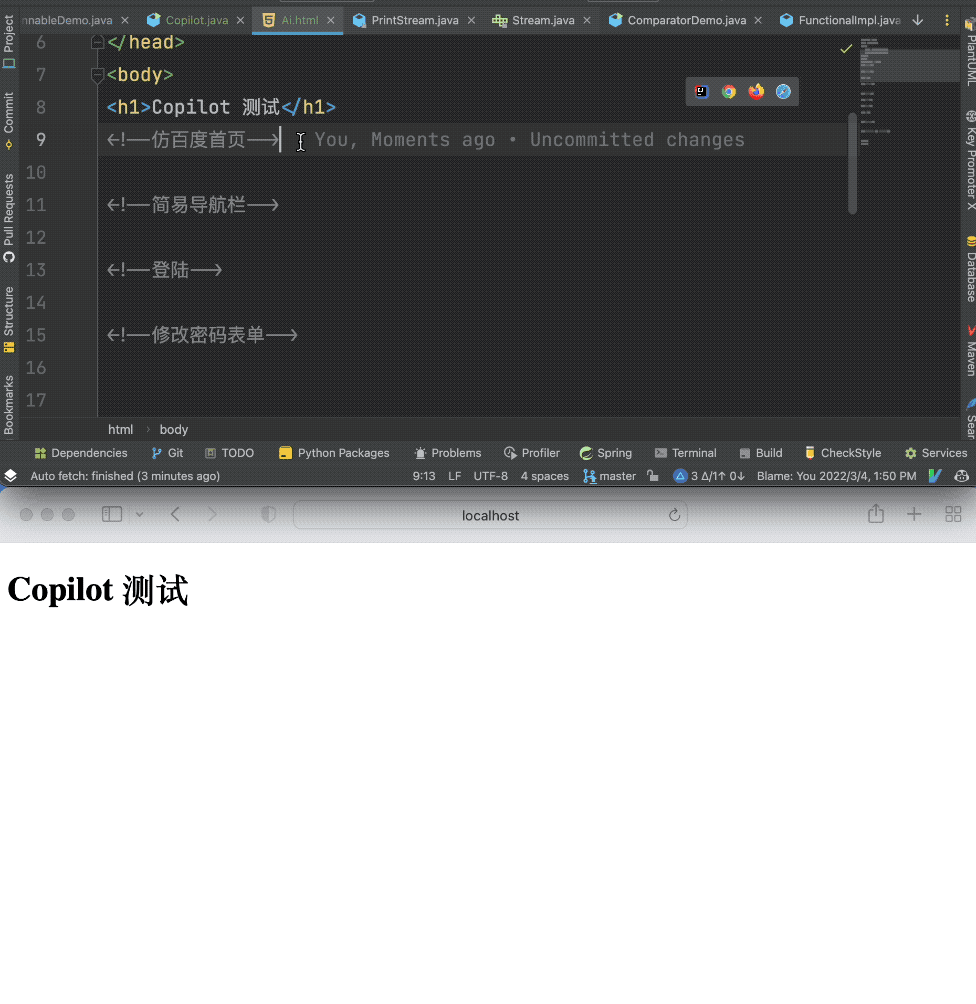The width and height of the screenshot is (976, 1004).
Task: Open the Bookmarks tool window
Action: click(x=9, y=405)
